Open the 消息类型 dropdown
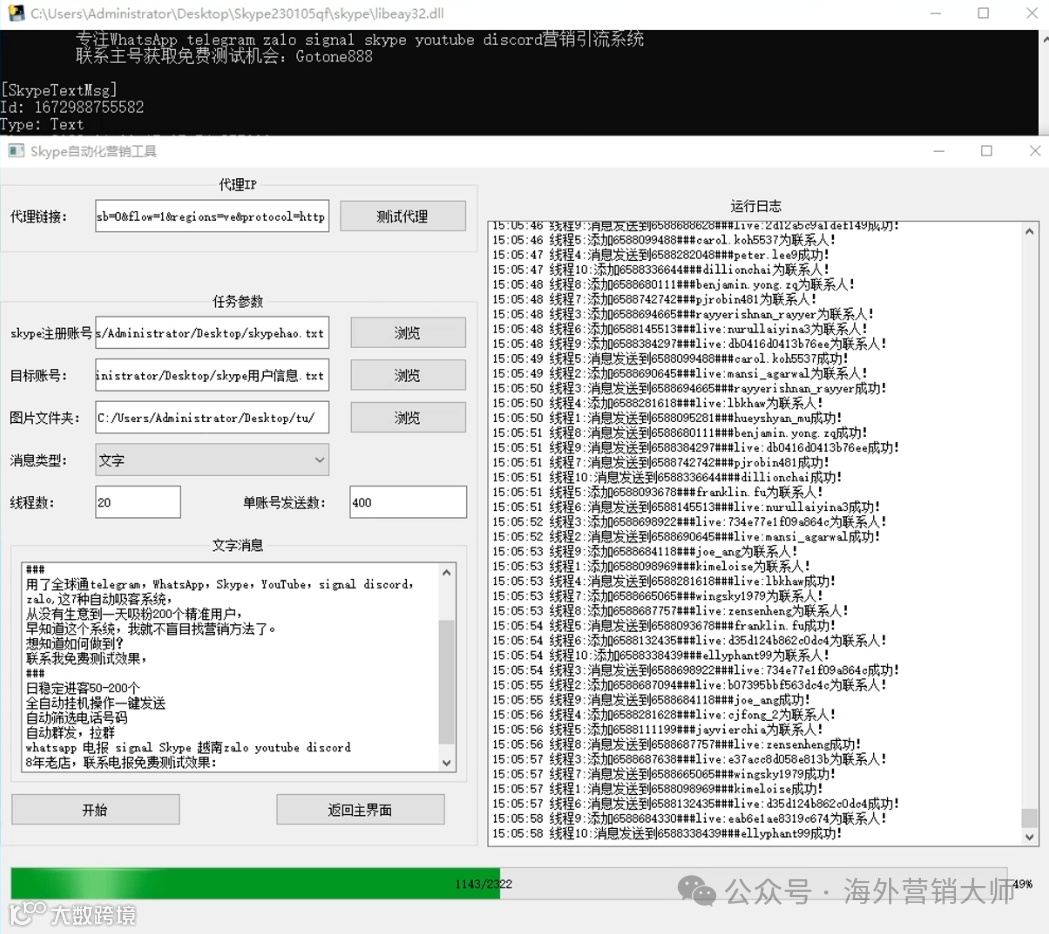1049x934 pixels. pos(212,460)
